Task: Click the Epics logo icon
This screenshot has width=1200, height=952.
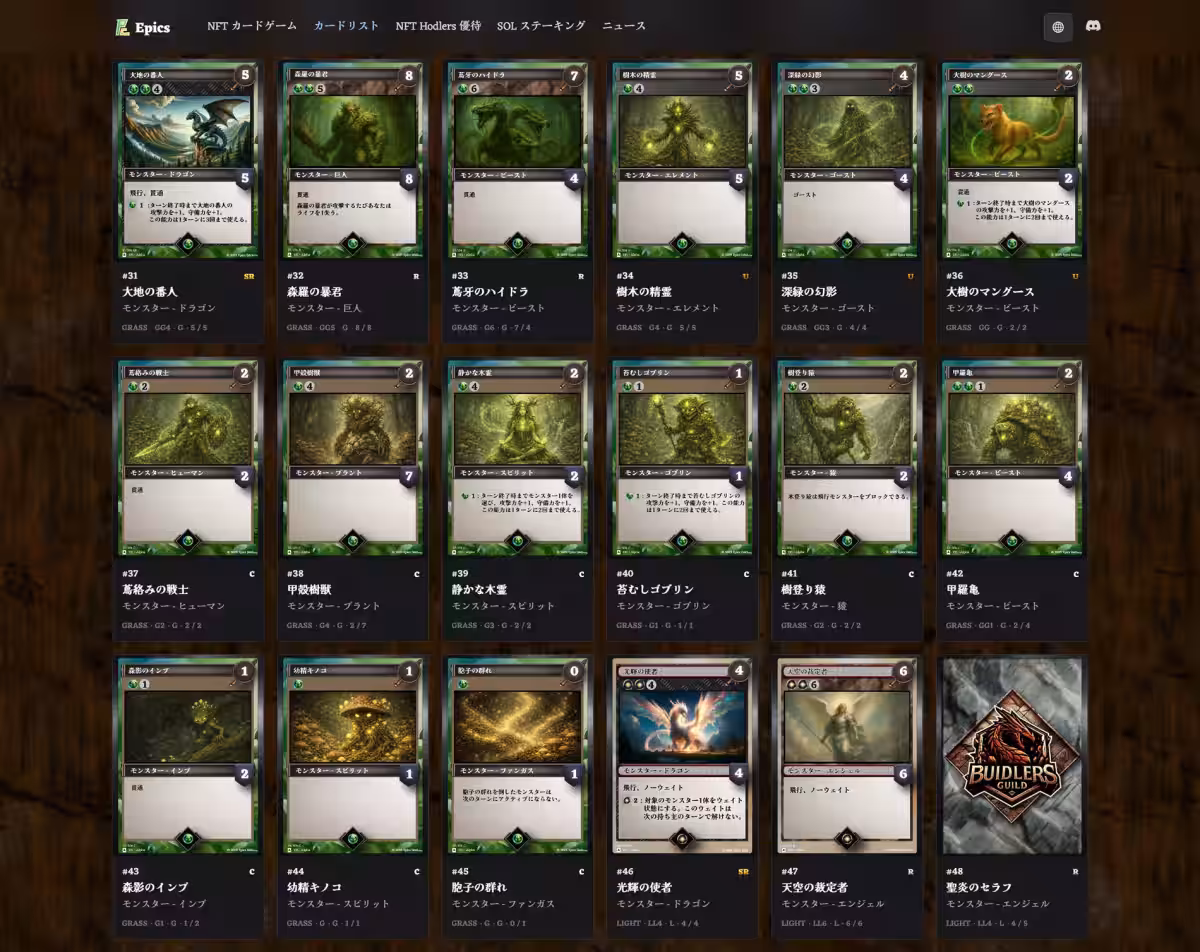Action: (122, 27)
